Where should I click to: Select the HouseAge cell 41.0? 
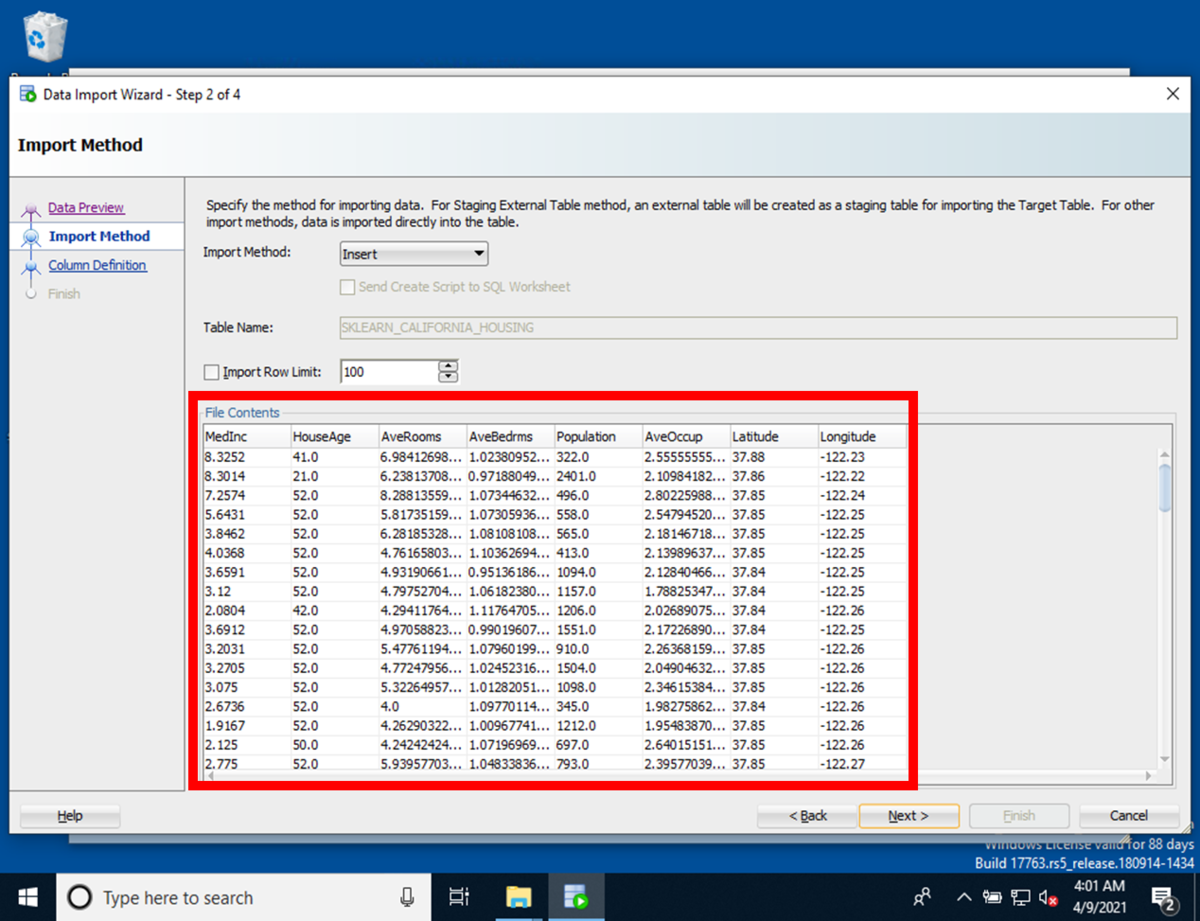[334, 457]
